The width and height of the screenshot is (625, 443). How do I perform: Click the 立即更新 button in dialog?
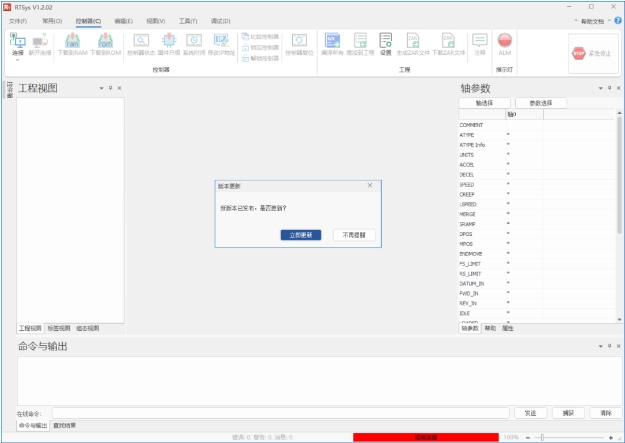tap(301, 235)
